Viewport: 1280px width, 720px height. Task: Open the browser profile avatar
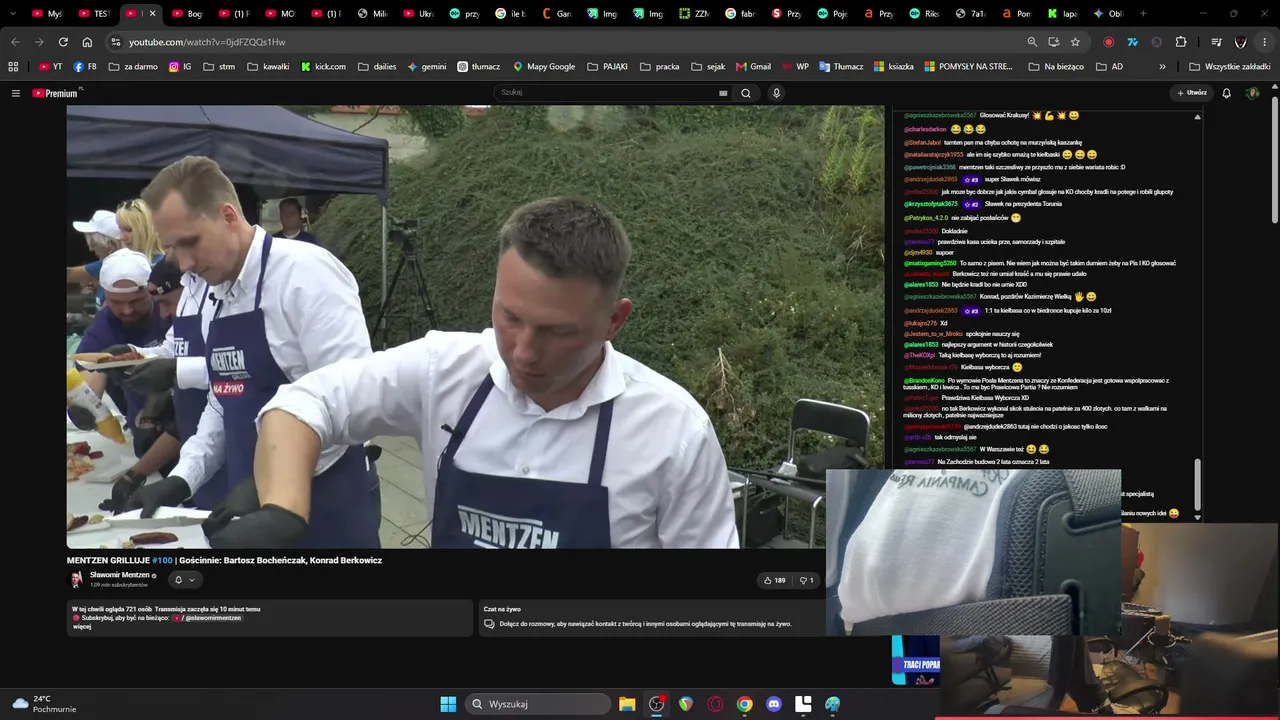coord(1241,42)
